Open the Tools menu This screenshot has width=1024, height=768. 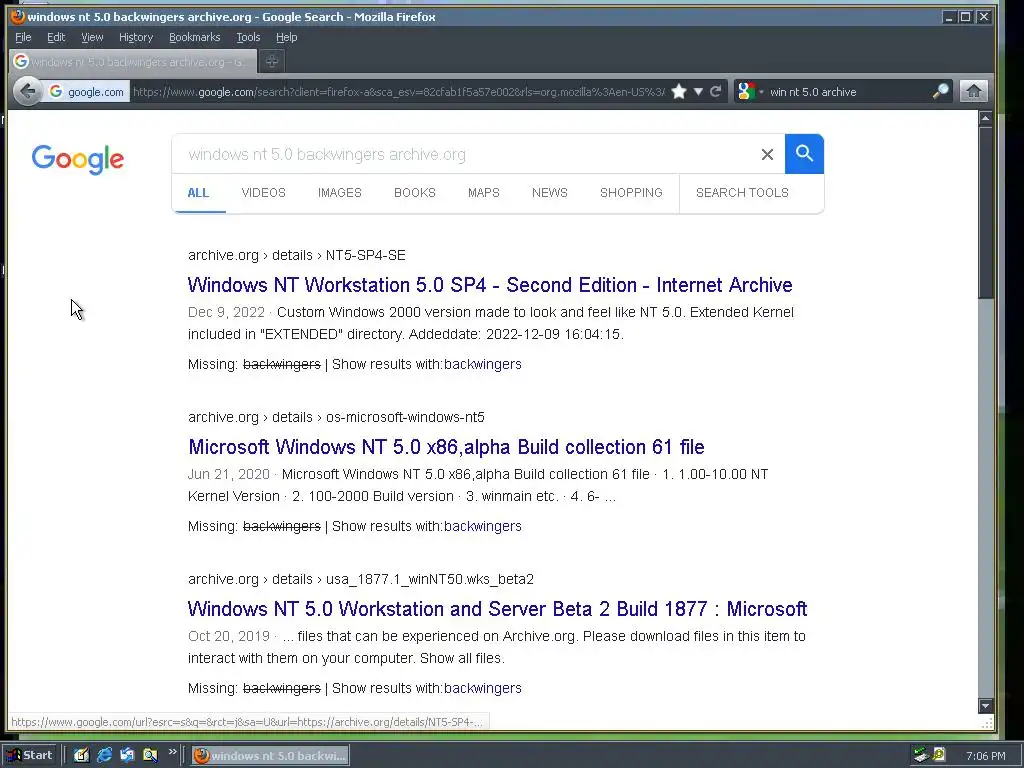click(x=248, y=37)
